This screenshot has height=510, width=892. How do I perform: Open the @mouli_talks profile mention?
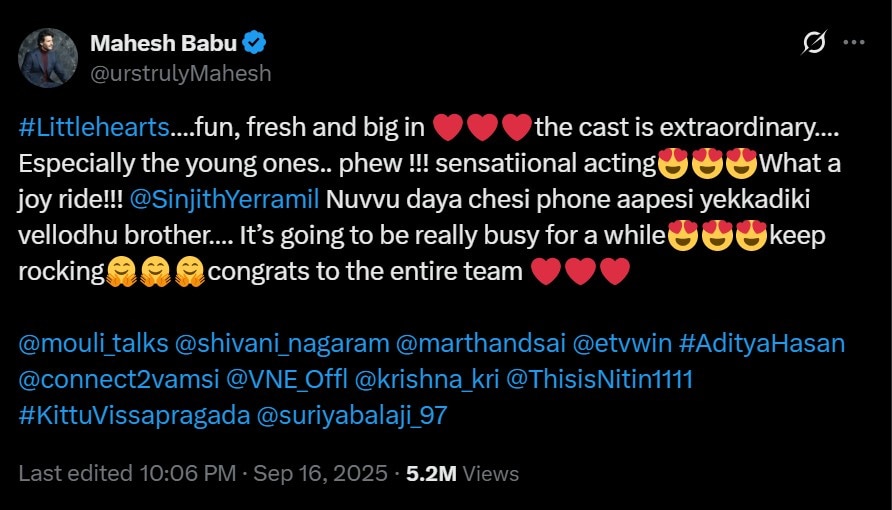[93, 344]
